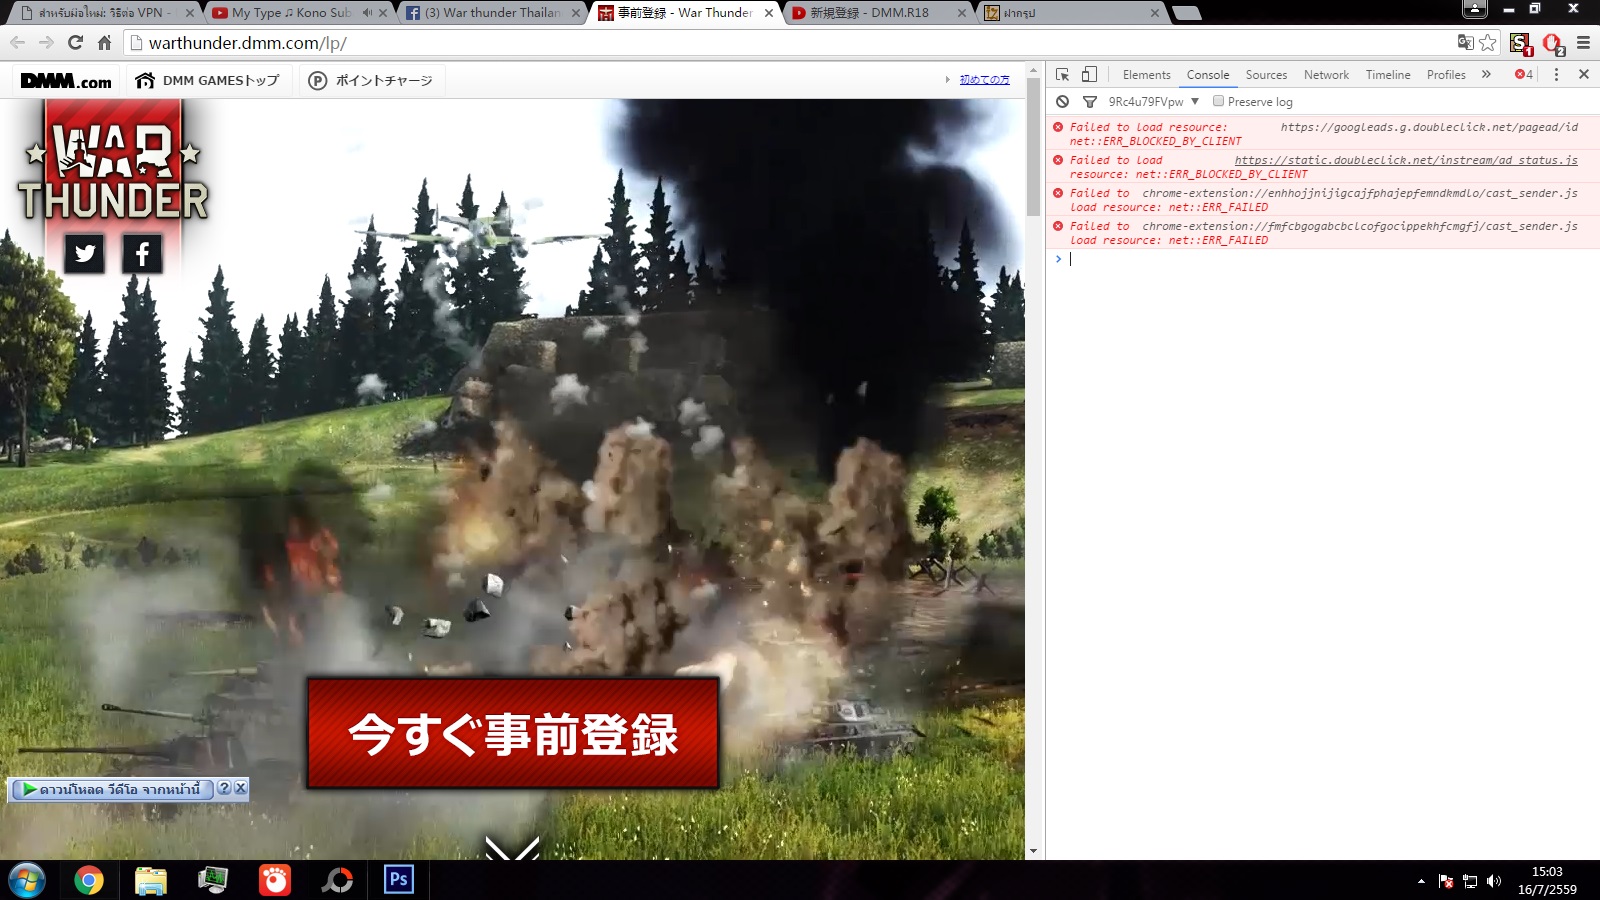Click the Chrome icon in the taskbar

click(88, 880)
